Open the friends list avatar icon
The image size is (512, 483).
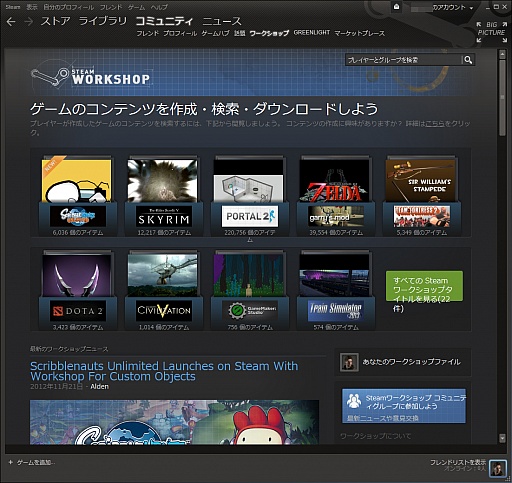pos(498,468)
